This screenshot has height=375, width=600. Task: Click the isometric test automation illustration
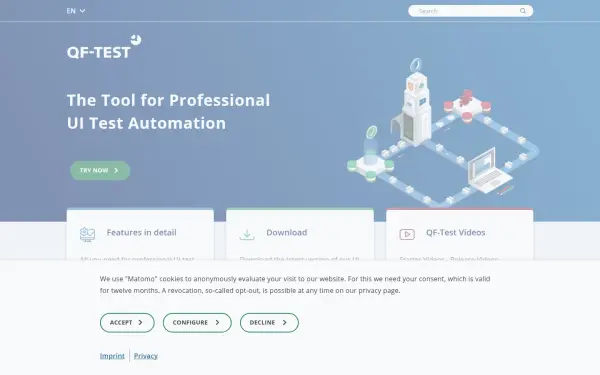coord(443,132)
